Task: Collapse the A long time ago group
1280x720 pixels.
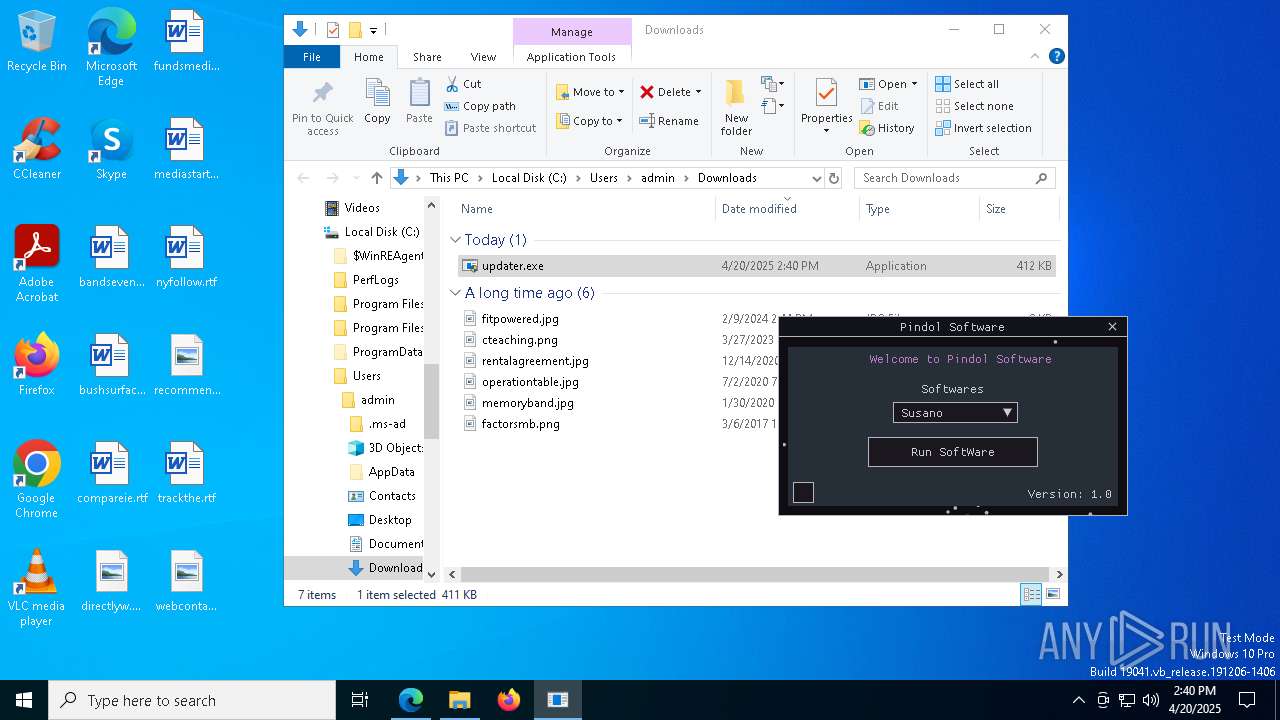Action: (456, 293)
